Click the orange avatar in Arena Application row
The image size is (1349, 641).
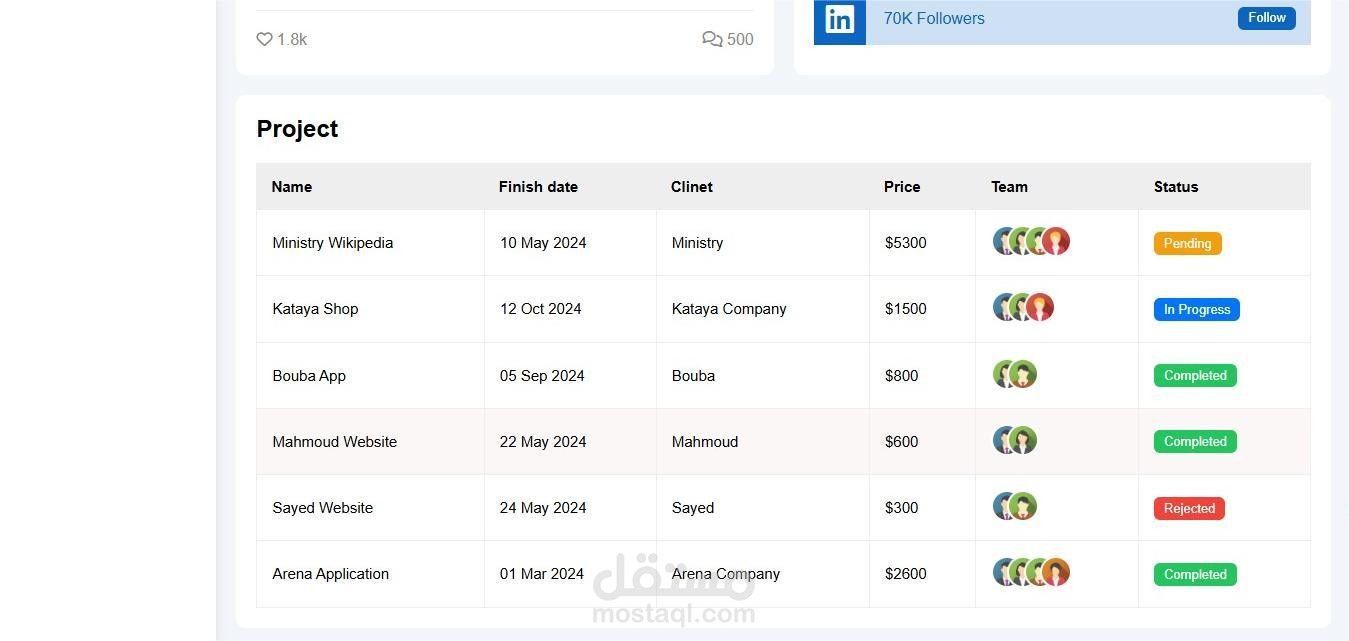(x=1056, y=572)
